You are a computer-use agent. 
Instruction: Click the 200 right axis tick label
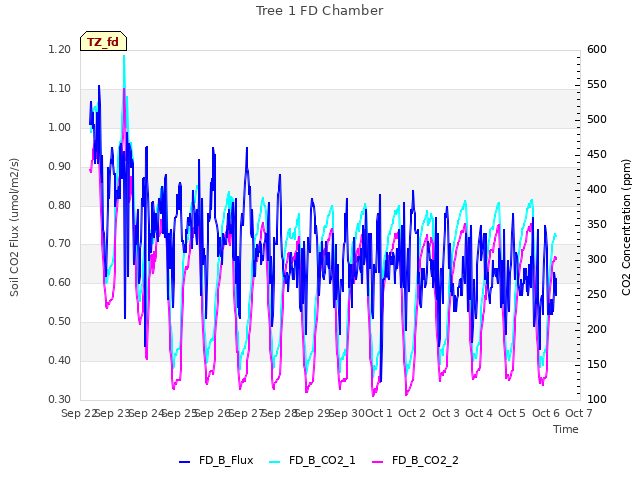tap(597, 329)
